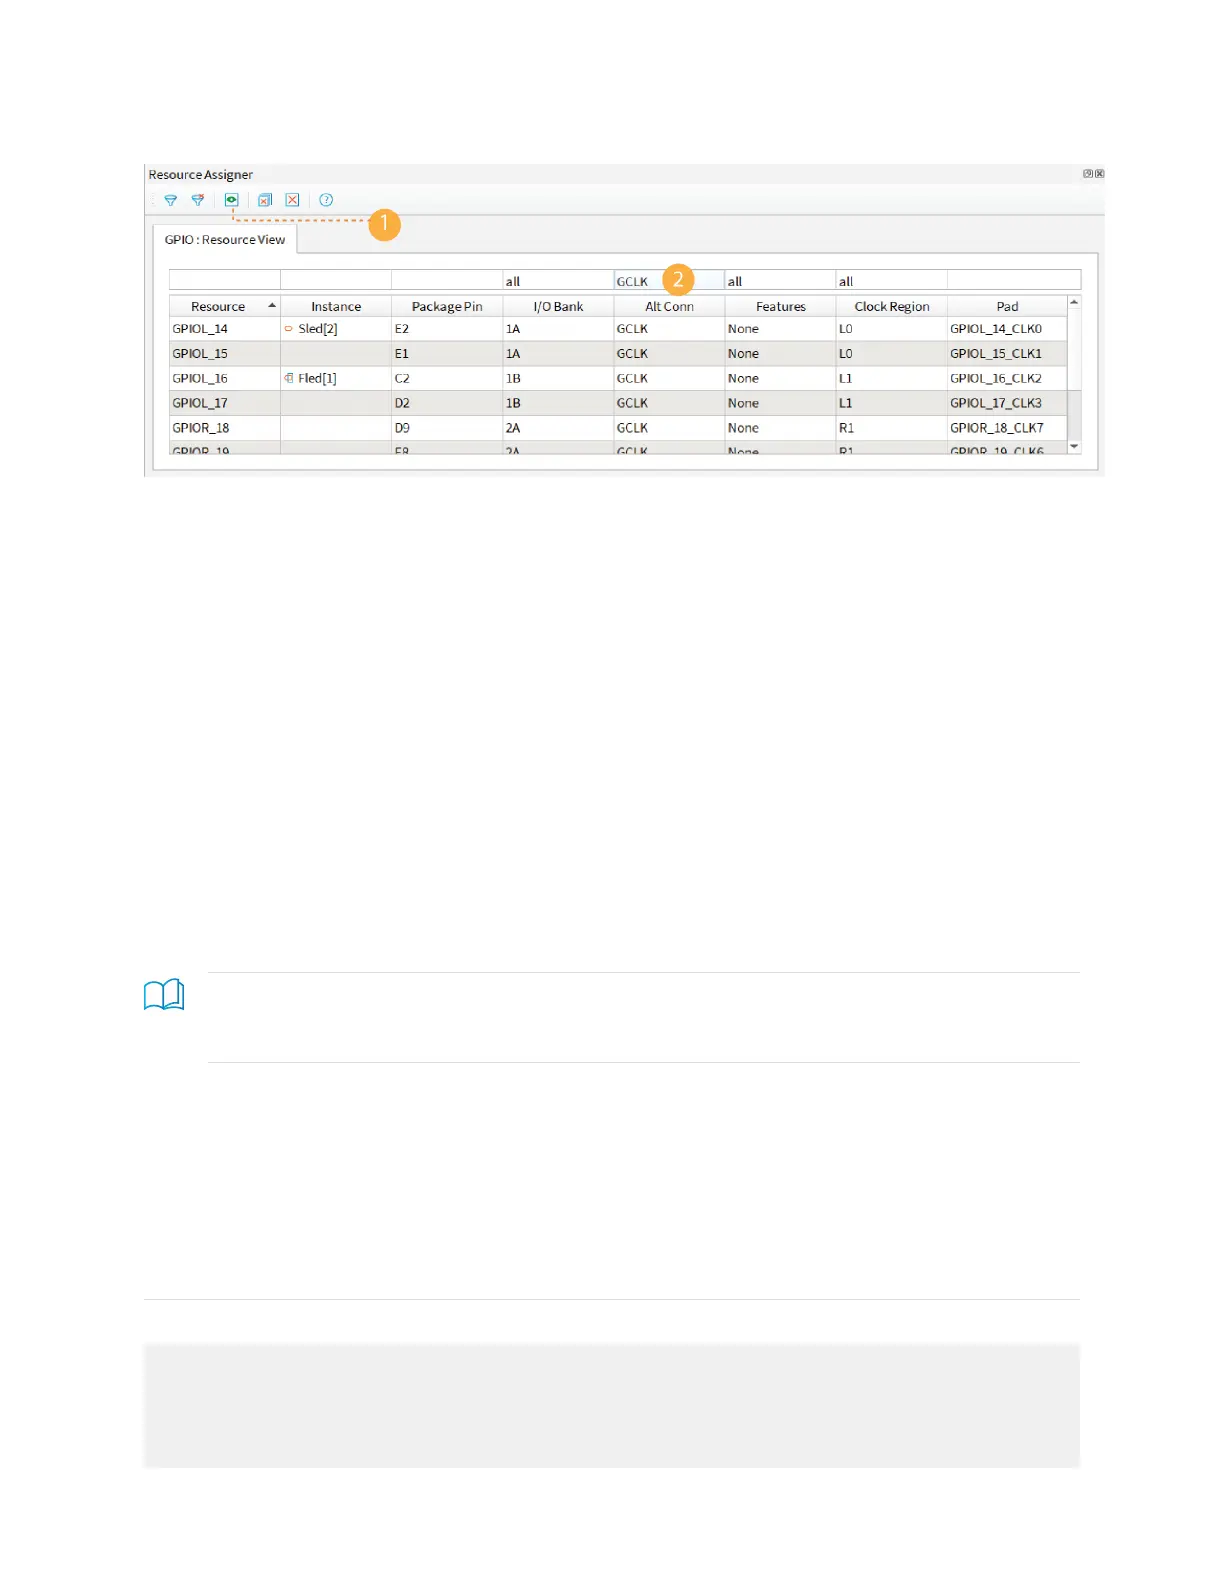Click package pin D9 cell

447,428
